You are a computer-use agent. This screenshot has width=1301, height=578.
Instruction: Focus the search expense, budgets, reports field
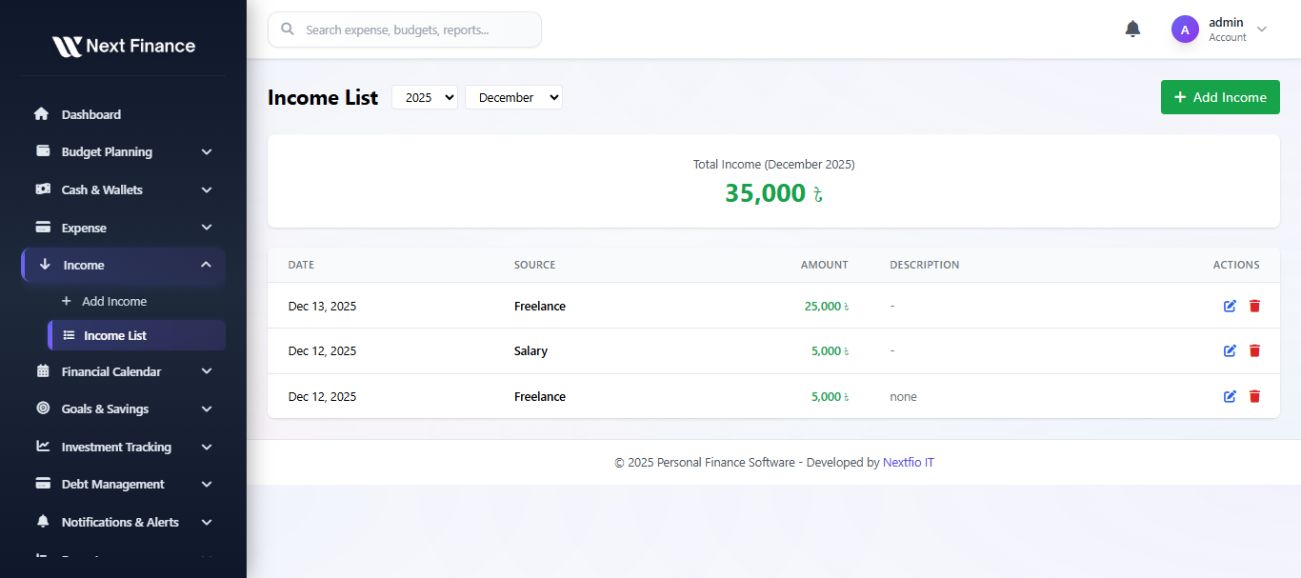[415, 30]
